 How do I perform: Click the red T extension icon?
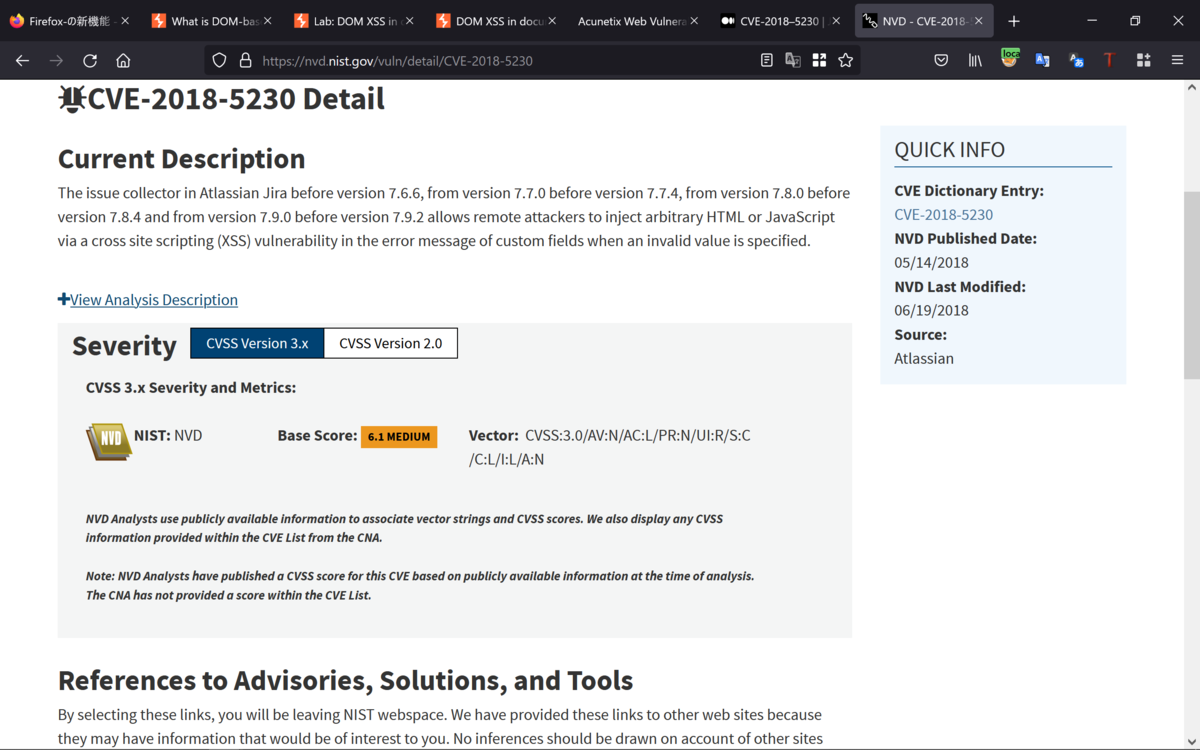pyautogui.click(x=1109, y=61)
